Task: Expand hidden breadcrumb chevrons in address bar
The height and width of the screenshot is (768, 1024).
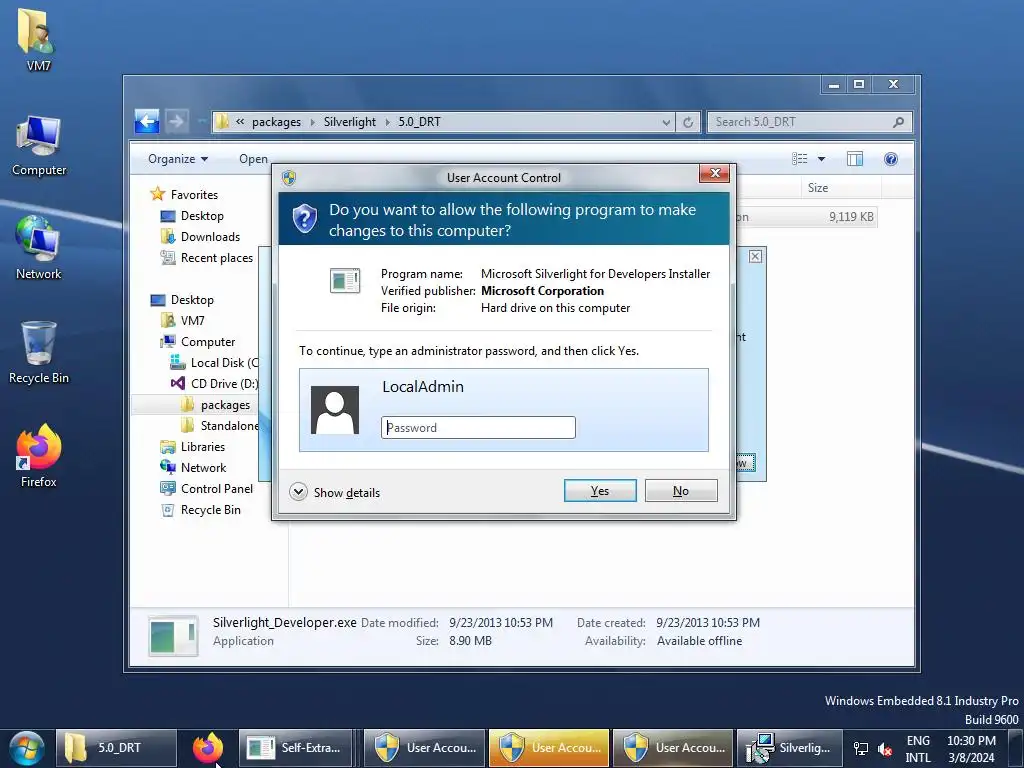Action: (x=240, y=122)
